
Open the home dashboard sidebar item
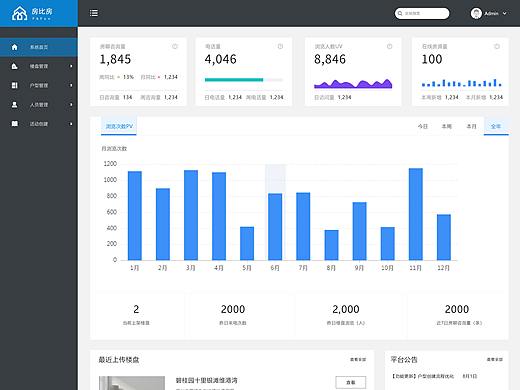tap(39, 47)
